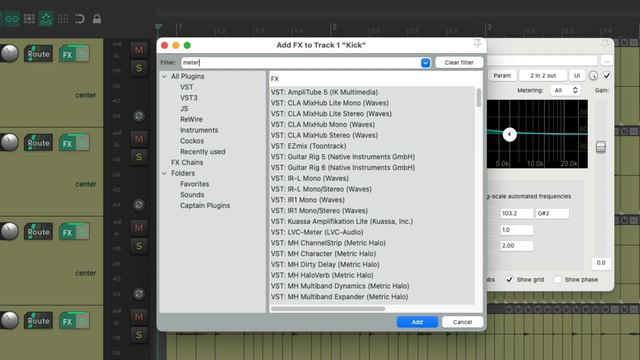Select EQ band 4 handle on the graph
640x360 pixels.
coord(509,134)
